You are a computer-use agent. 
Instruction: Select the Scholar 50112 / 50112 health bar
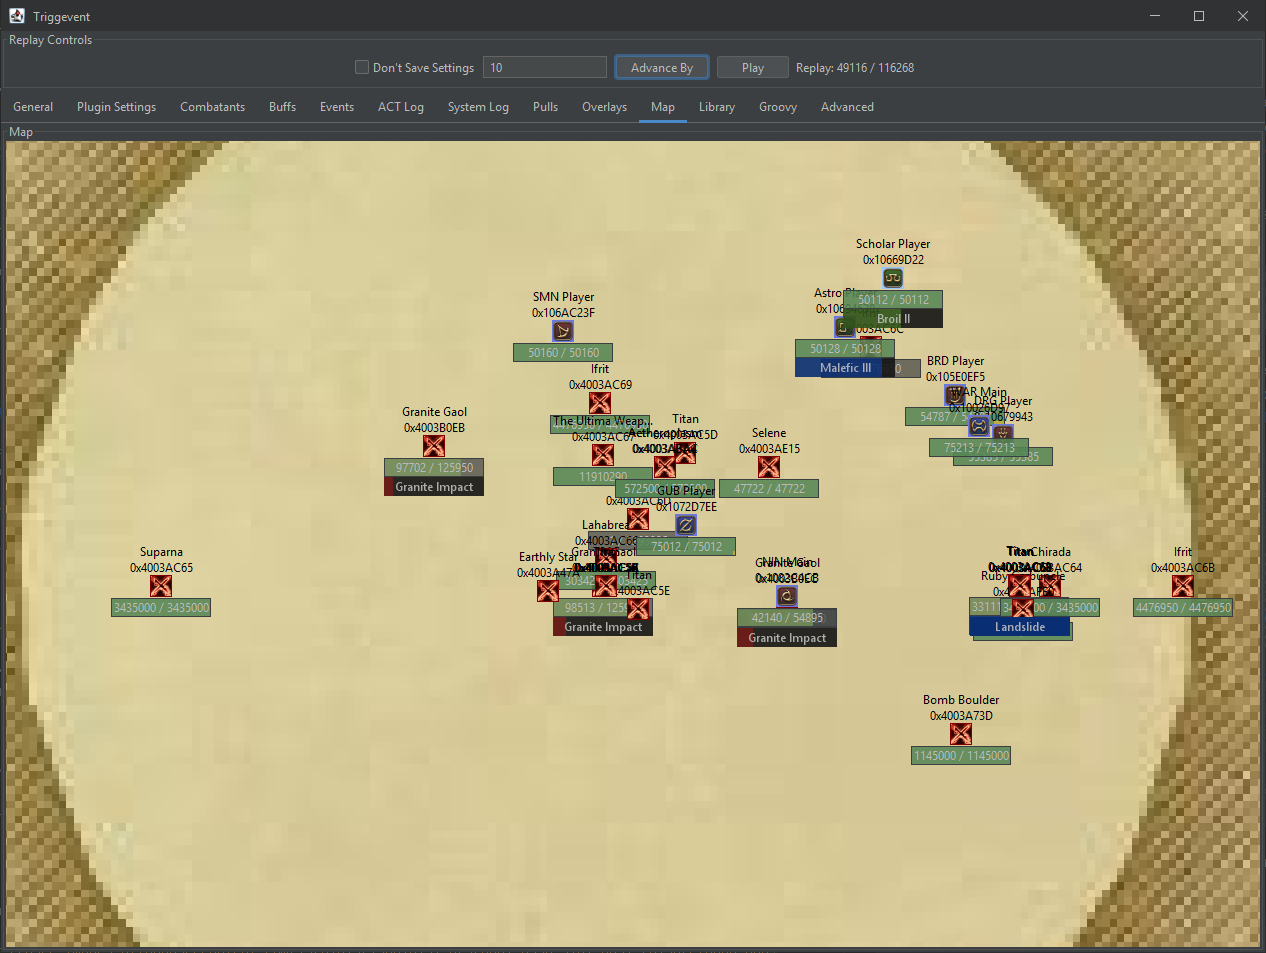pos(893,299)
